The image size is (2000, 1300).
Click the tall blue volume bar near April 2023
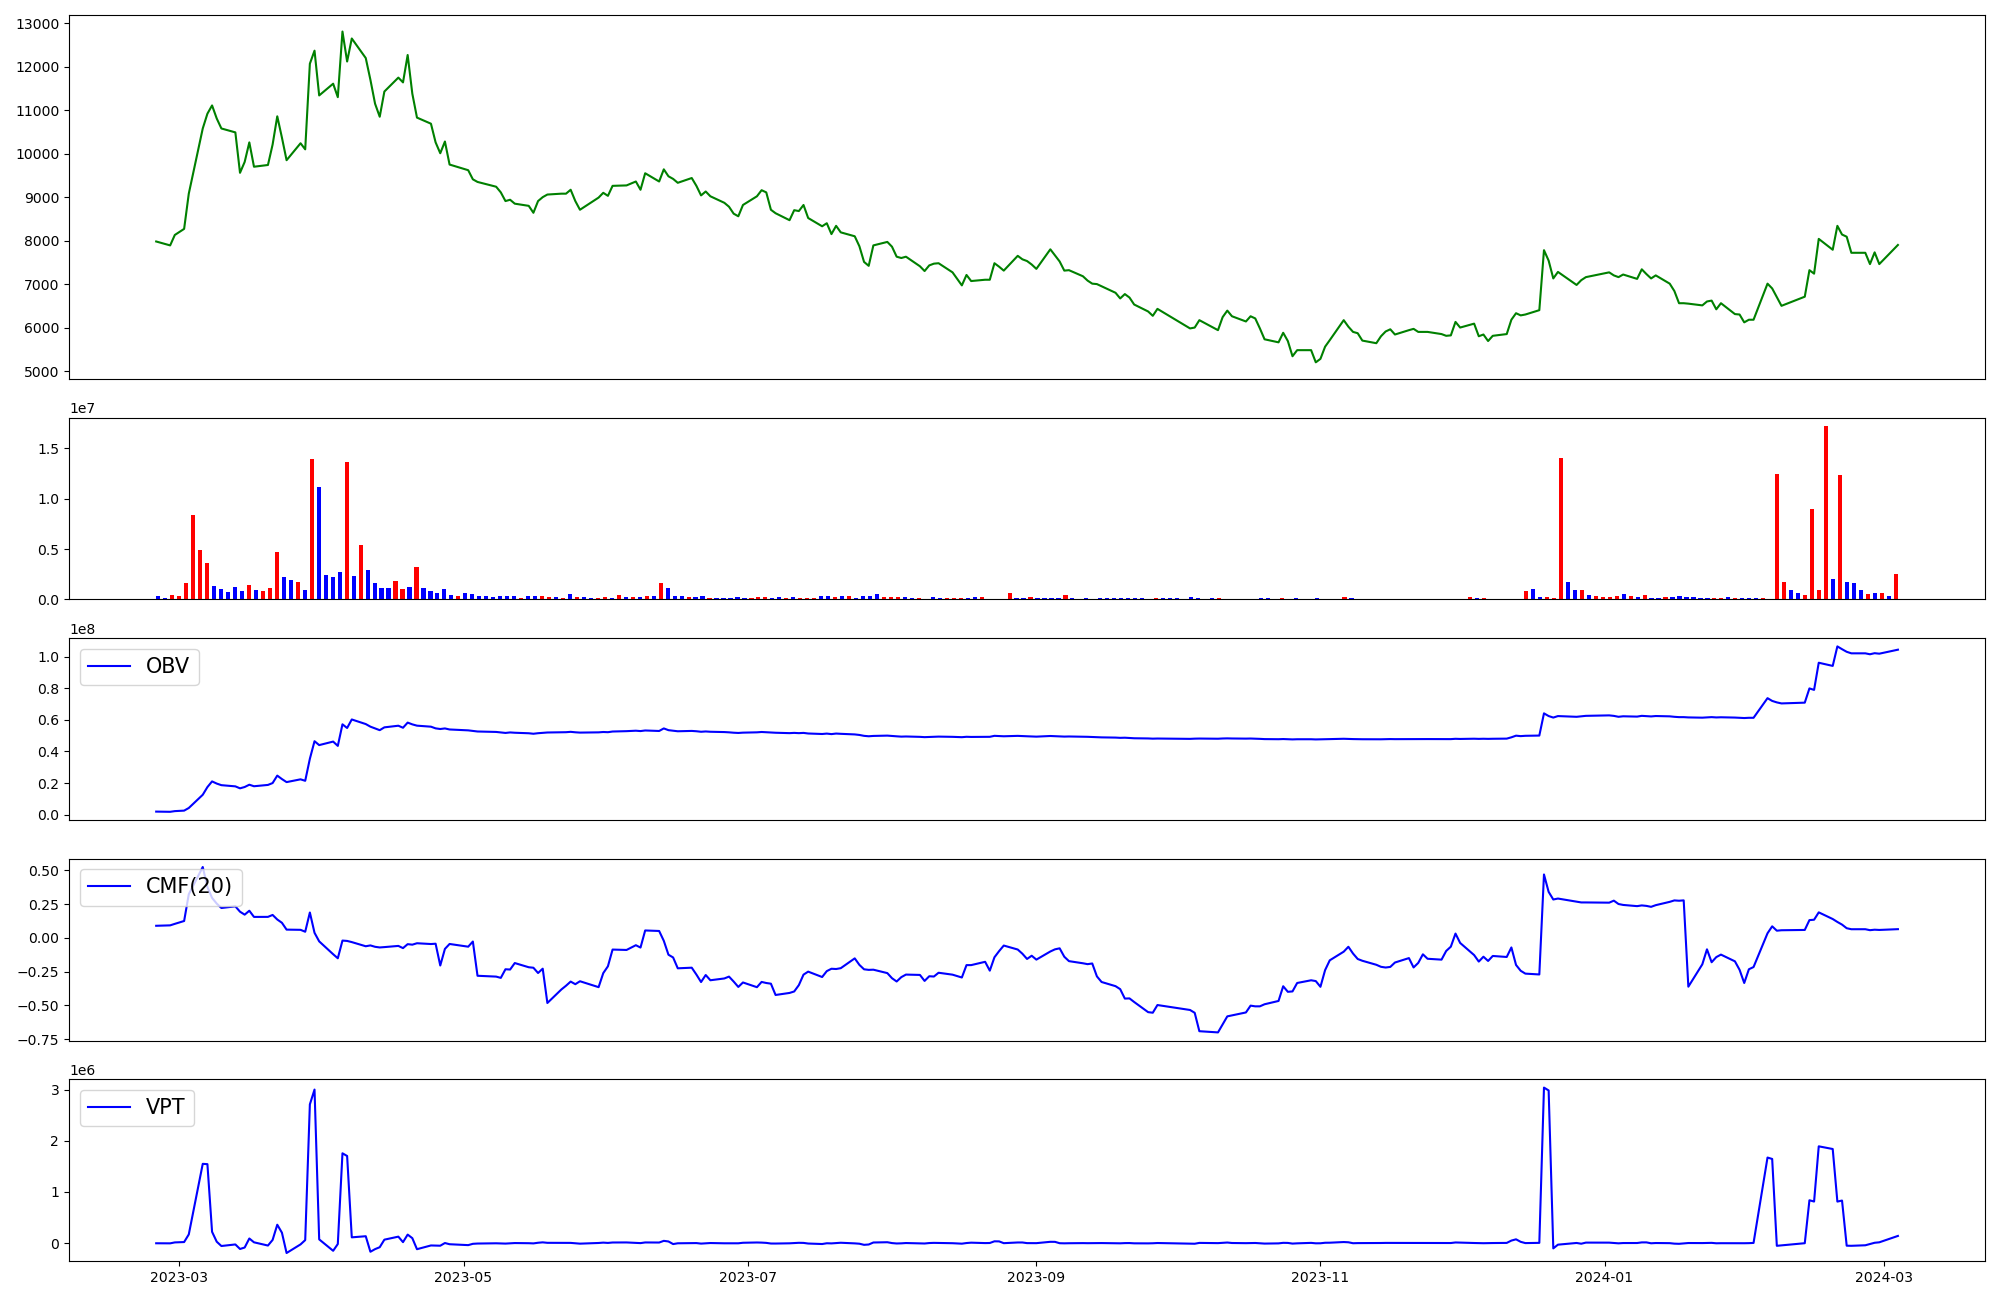click(x=319, y=543)
